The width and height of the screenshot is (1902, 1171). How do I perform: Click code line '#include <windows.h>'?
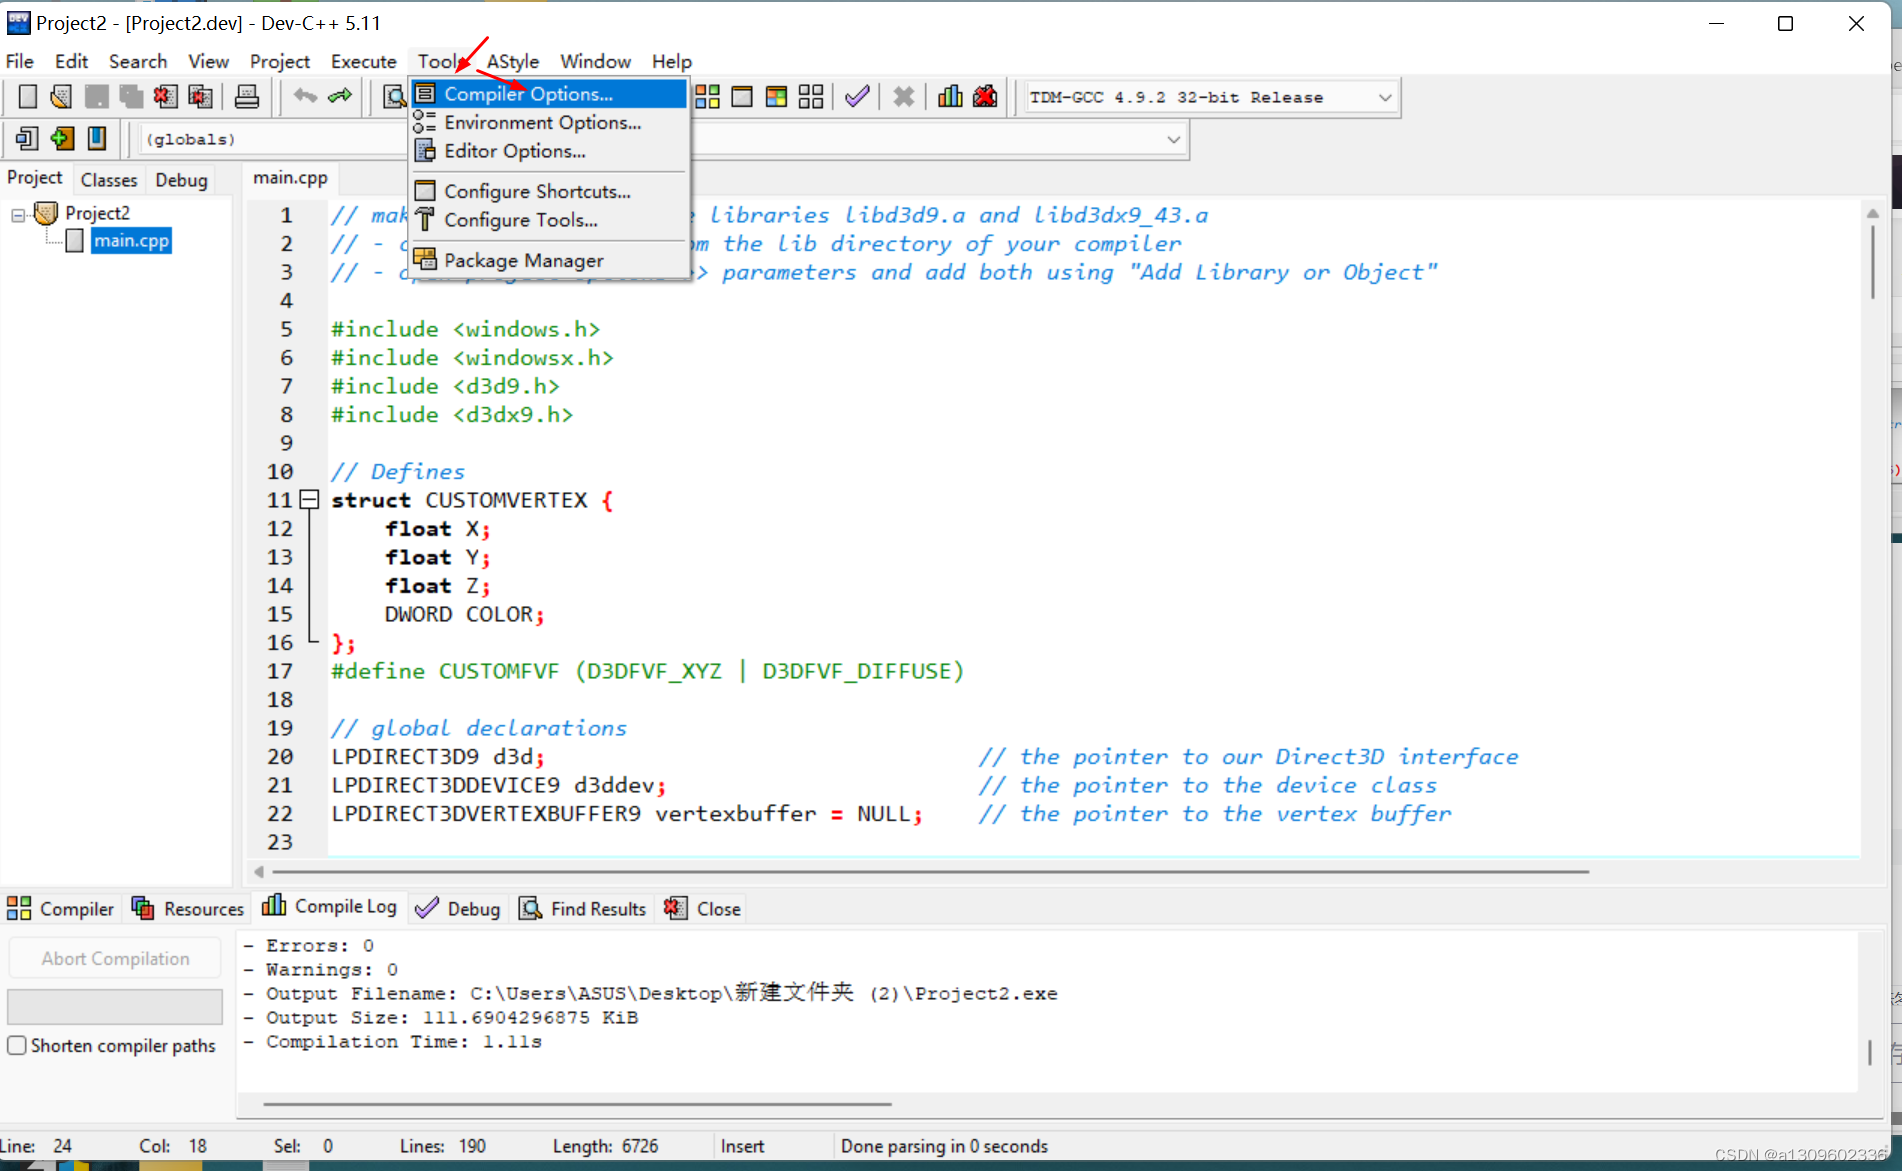pyautogui.click(x=465, y=329)
